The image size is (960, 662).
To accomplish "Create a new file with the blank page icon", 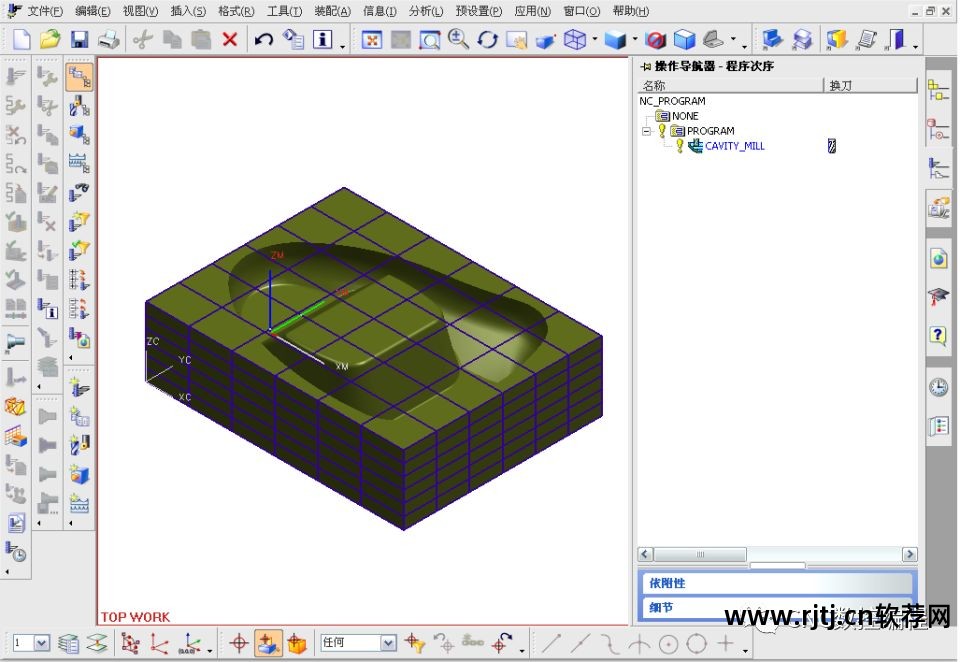I will click(x=21, y=40).
